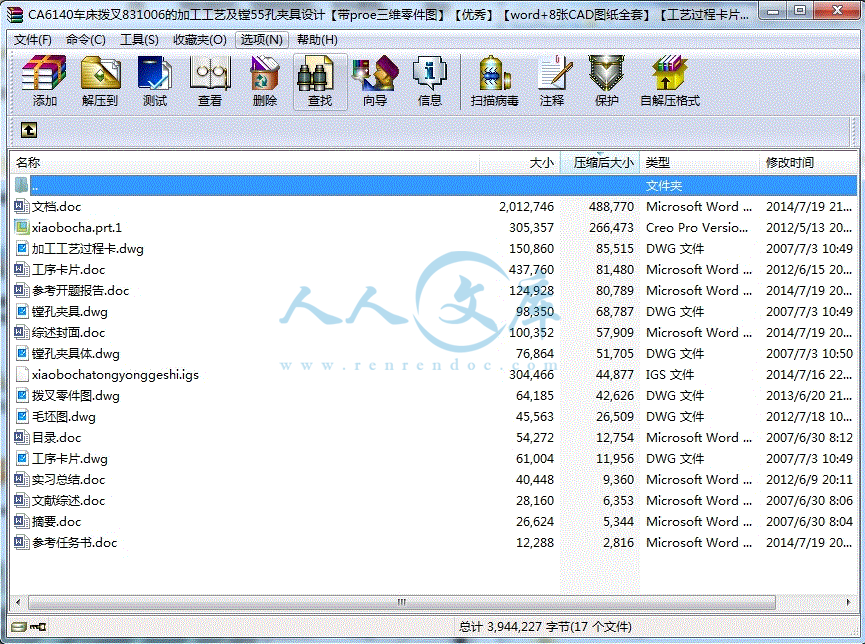Viewport: 865px width, 644px height.
Task: Sort by the 名称 column header
Action: (244, 162)
